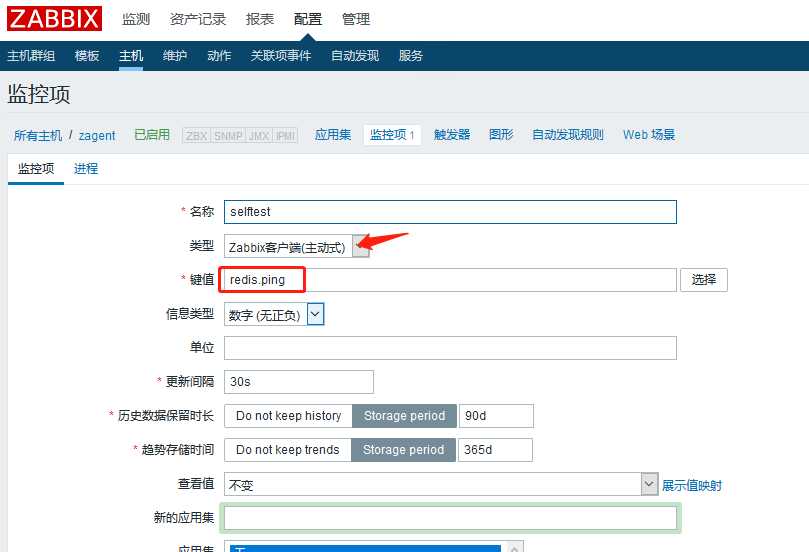809x552 pixels.
Task: Select Do not keep trends
Action: click(288, 450)
